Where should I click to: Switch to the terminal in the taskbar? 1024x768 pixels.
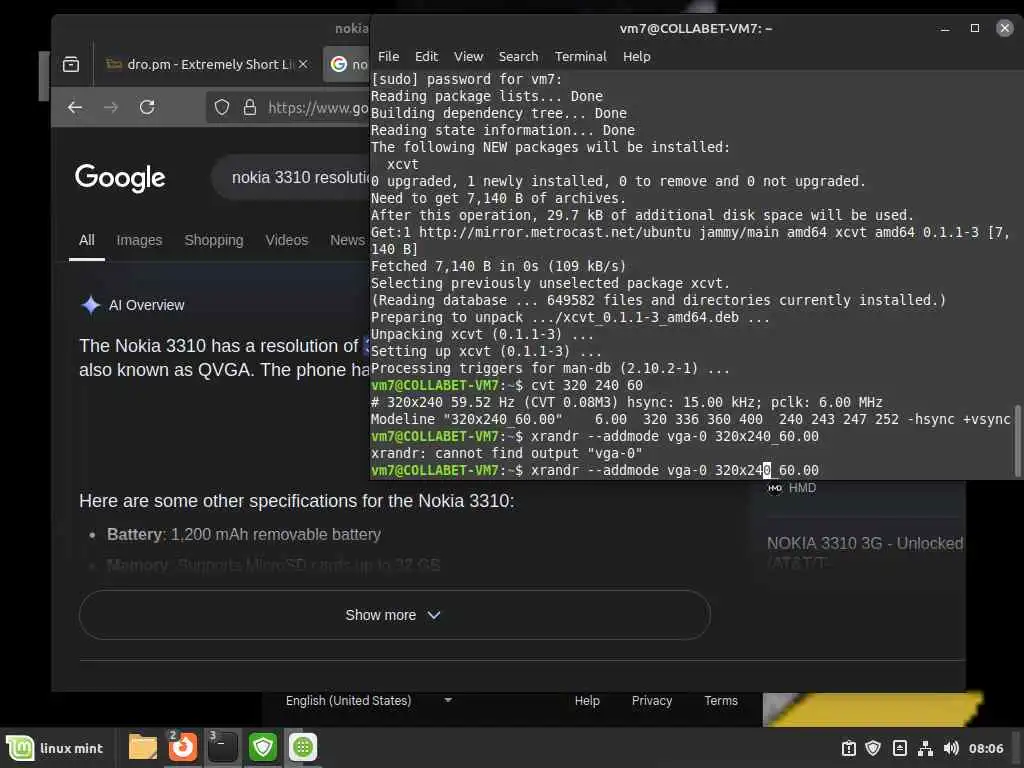(223, 747)
